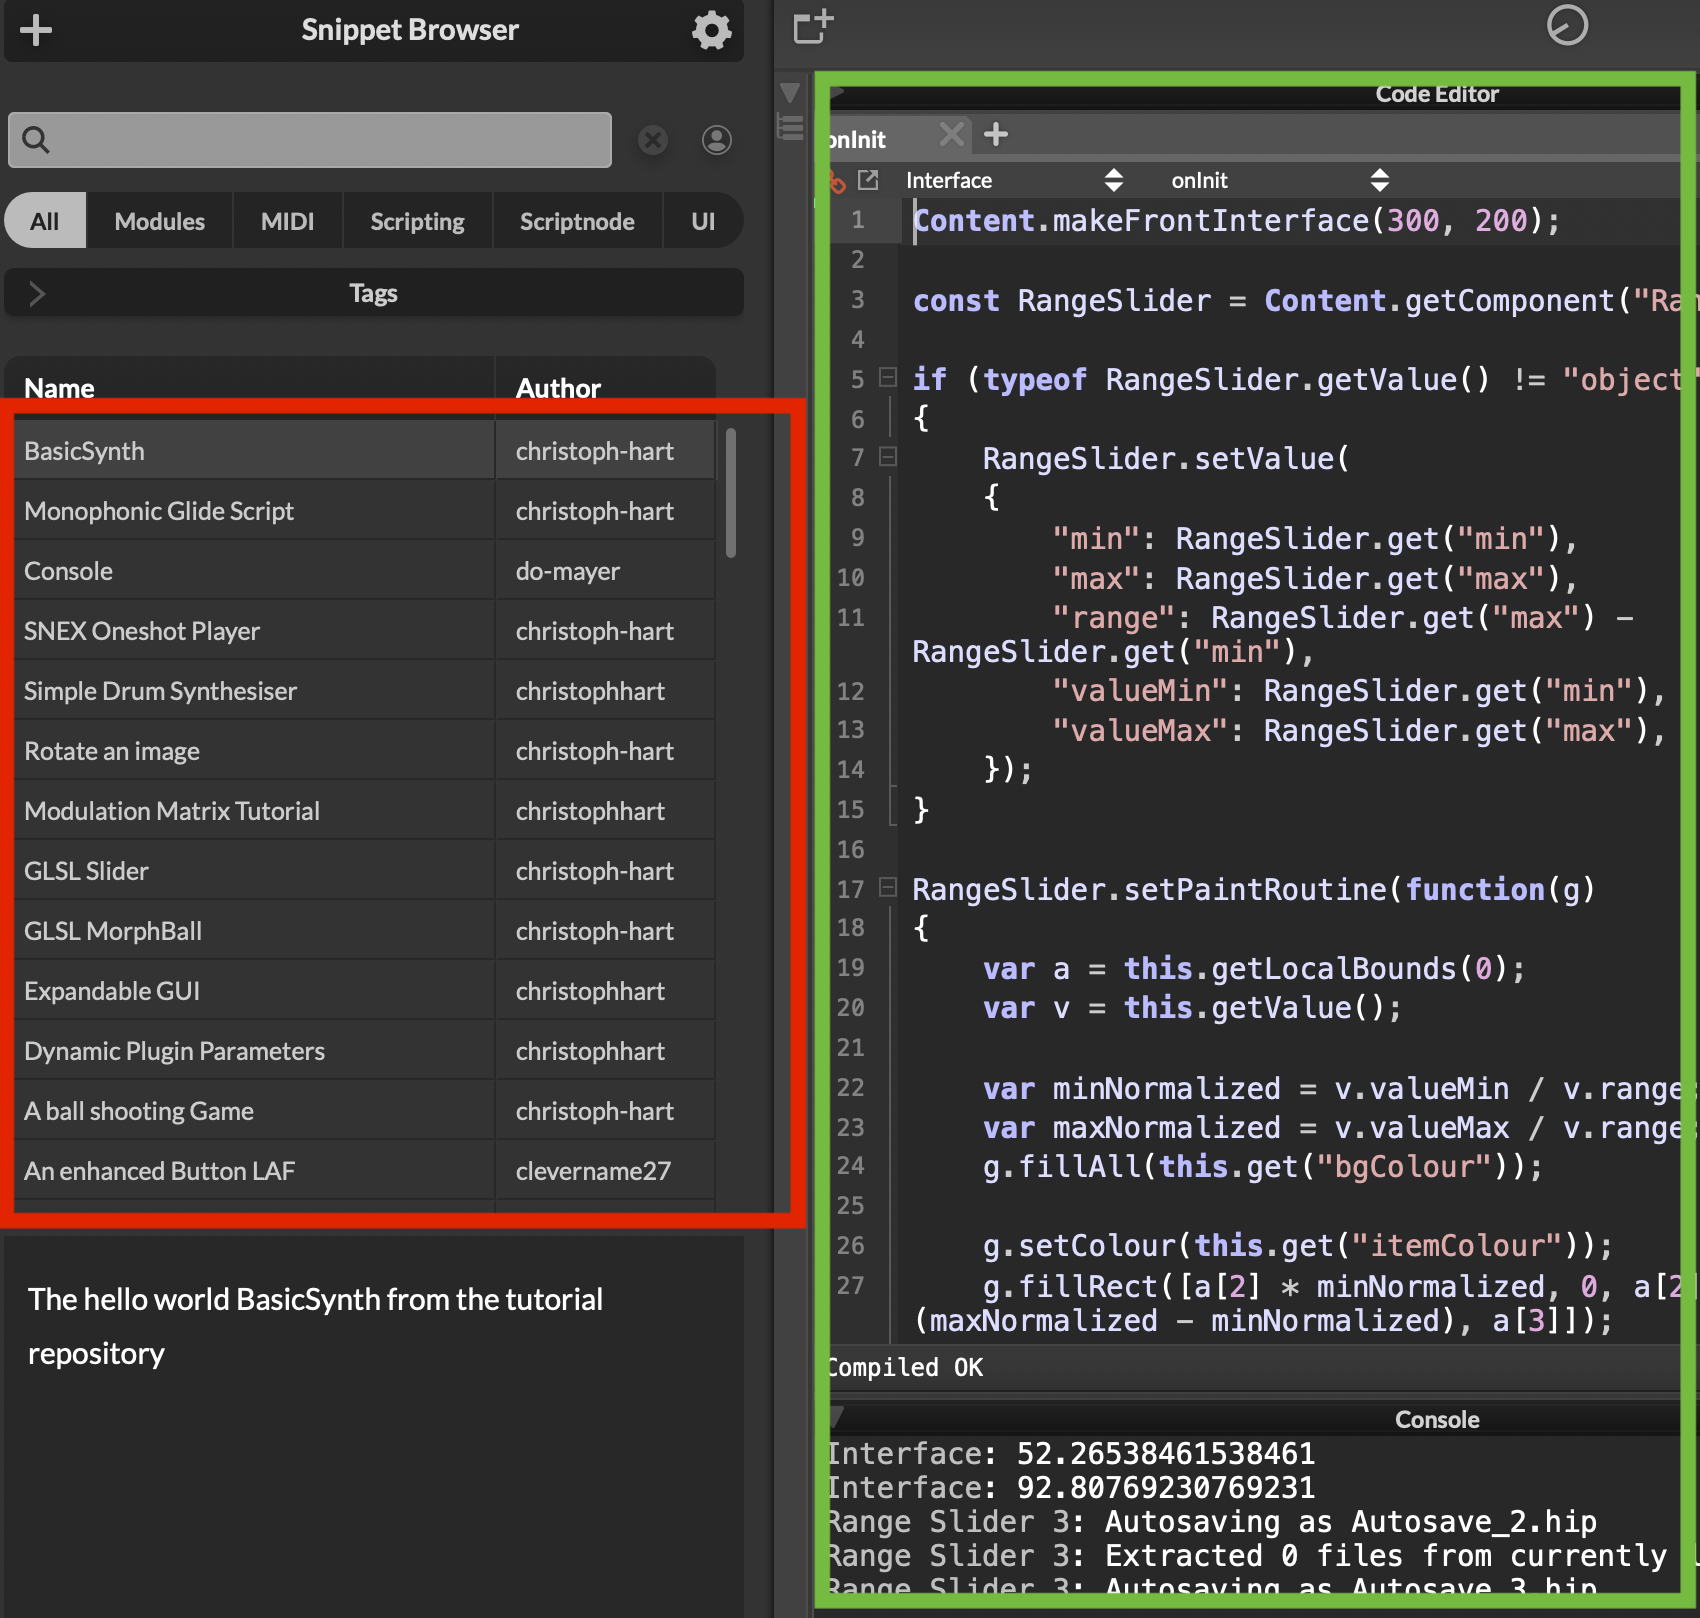Click the orange compile-state icon

838,181
